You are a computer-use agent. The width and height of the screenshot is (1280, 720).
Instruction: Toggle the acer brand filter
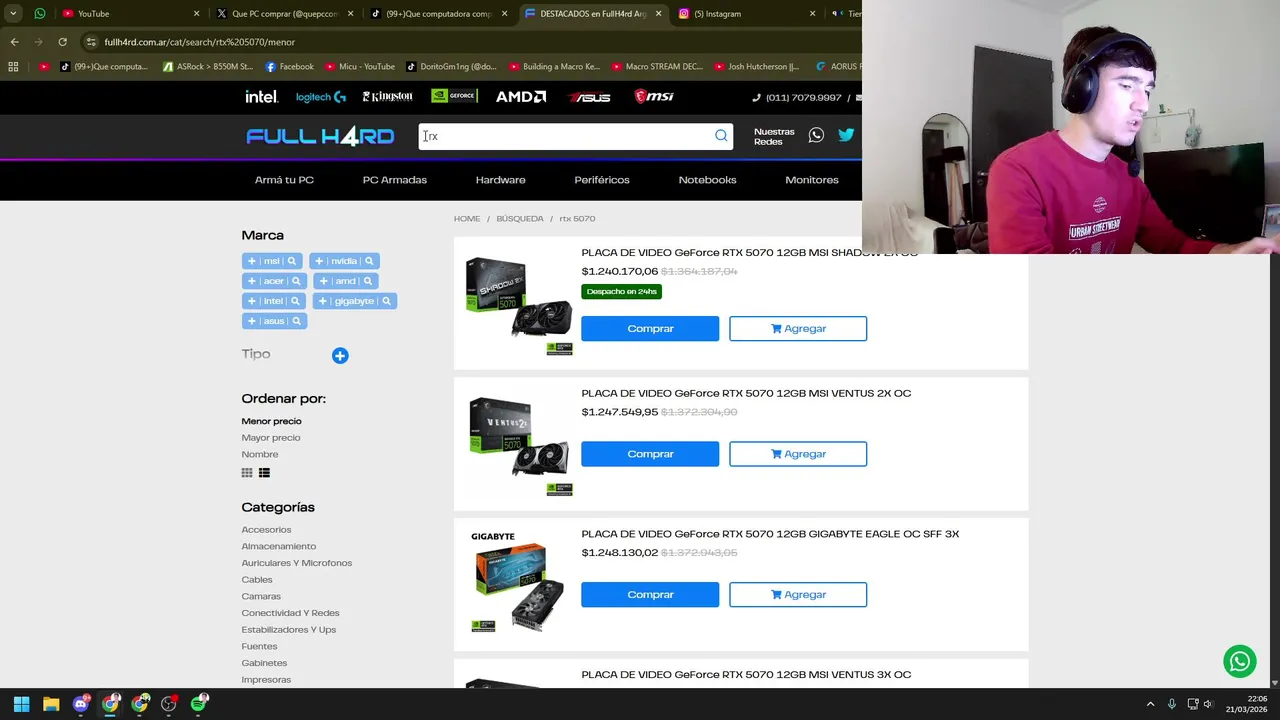274,281
